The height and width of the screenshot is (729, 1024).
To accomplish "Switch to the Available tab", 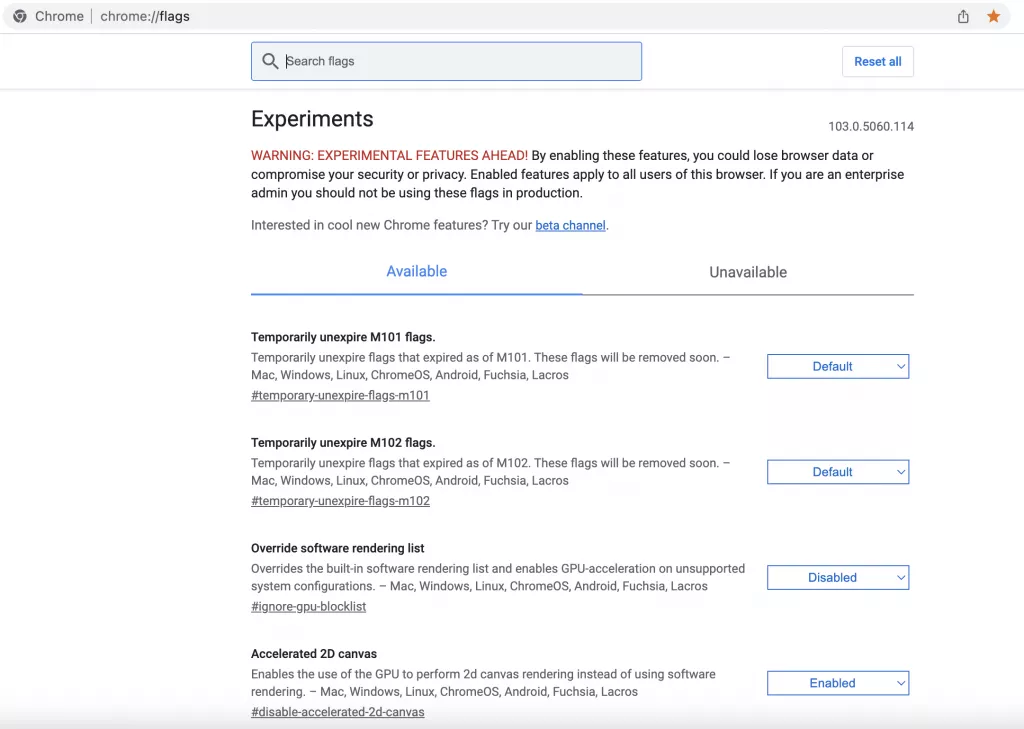I will tap(416, 272).
